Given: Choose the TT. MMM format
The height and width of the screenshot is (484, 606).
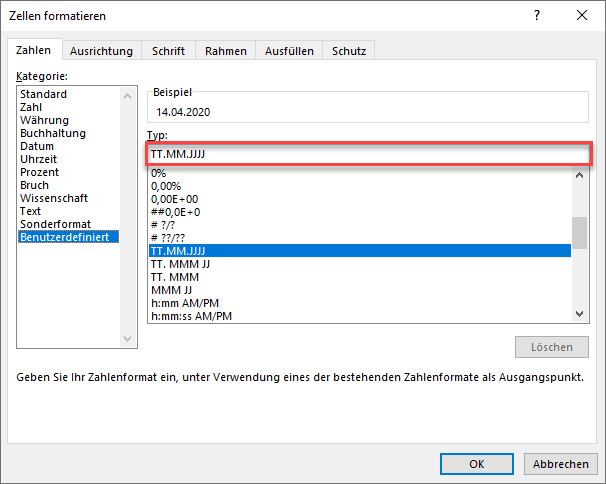Looking at the screenshot, I should point(360,277).
